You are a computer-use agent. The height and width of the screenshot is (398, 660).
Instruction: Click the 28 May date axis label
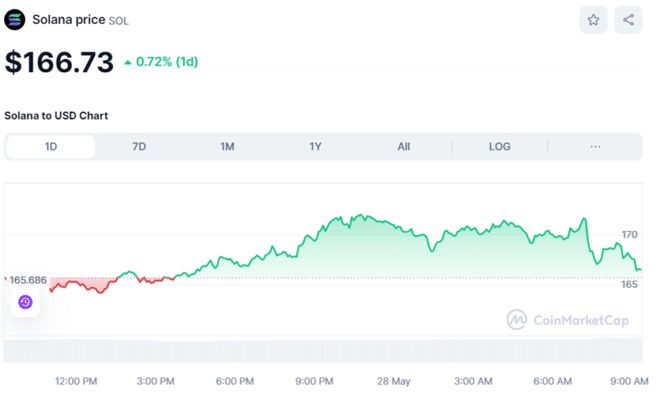pos(394,381)
